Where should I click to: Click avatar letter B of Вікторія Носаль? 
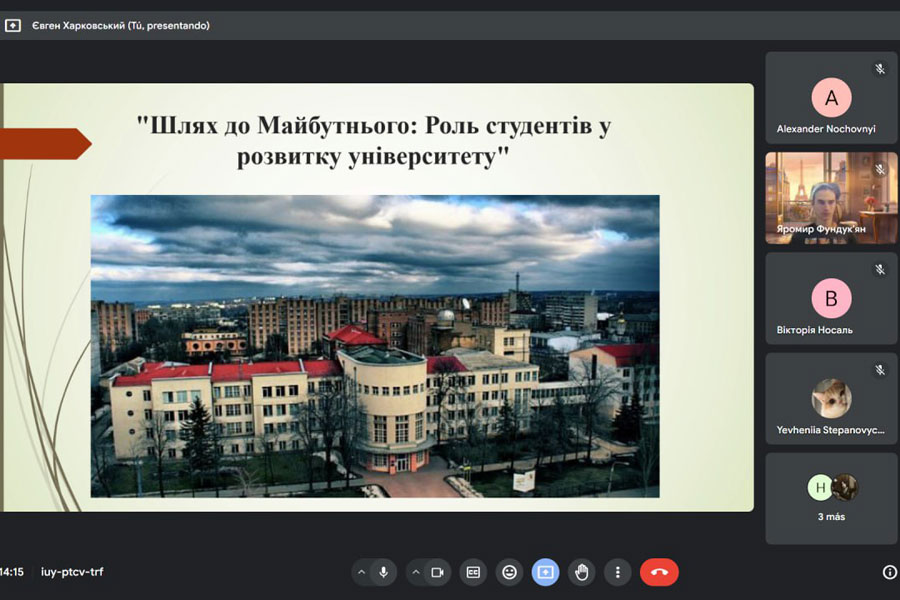(831, 299)
